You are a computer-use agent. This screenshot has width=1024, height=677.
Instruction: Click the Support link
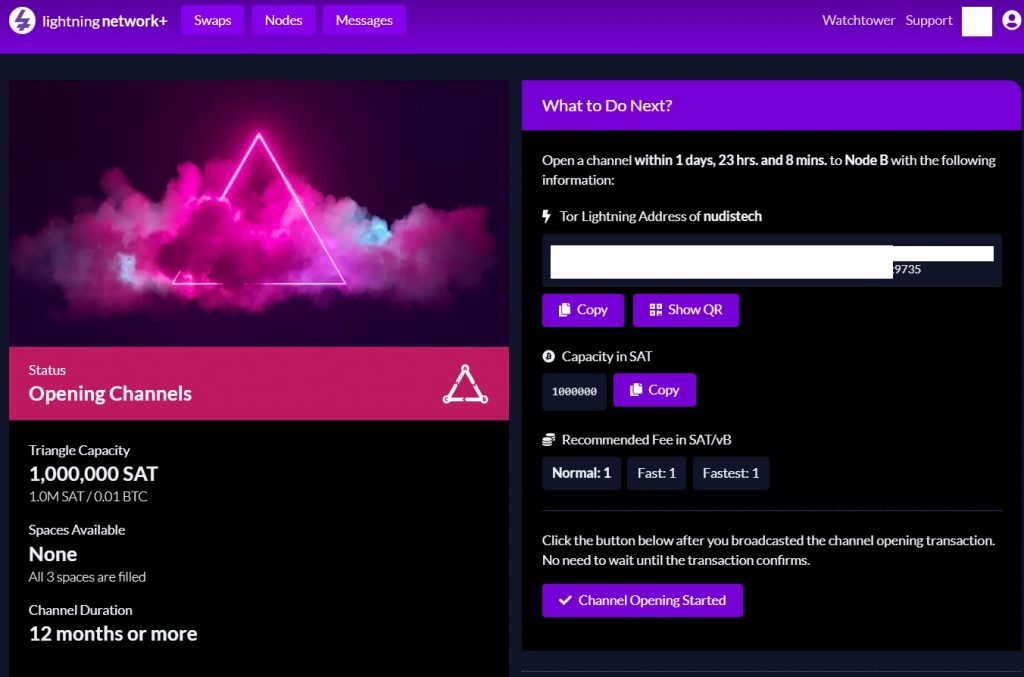pyautogui.click(x=929, y=20)
